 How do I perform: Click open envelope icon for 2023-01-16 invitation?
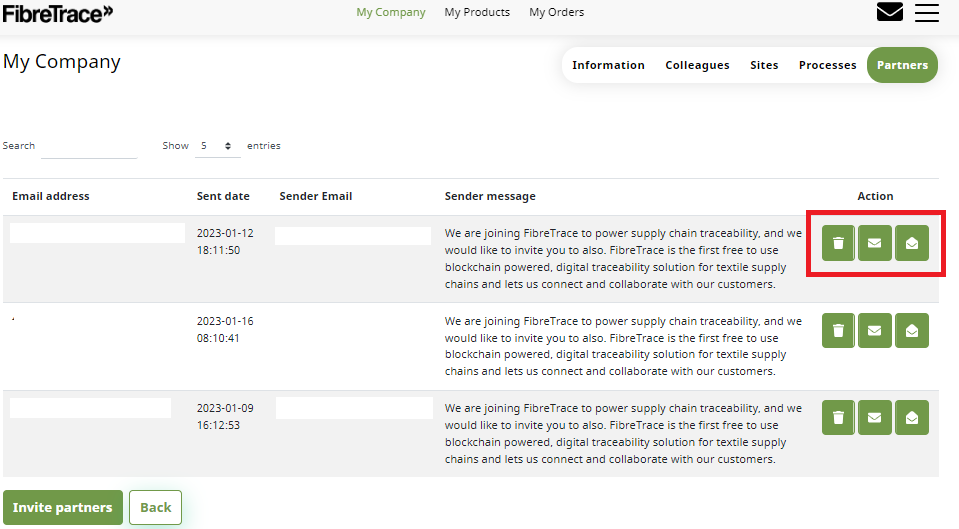click(912, 330)
